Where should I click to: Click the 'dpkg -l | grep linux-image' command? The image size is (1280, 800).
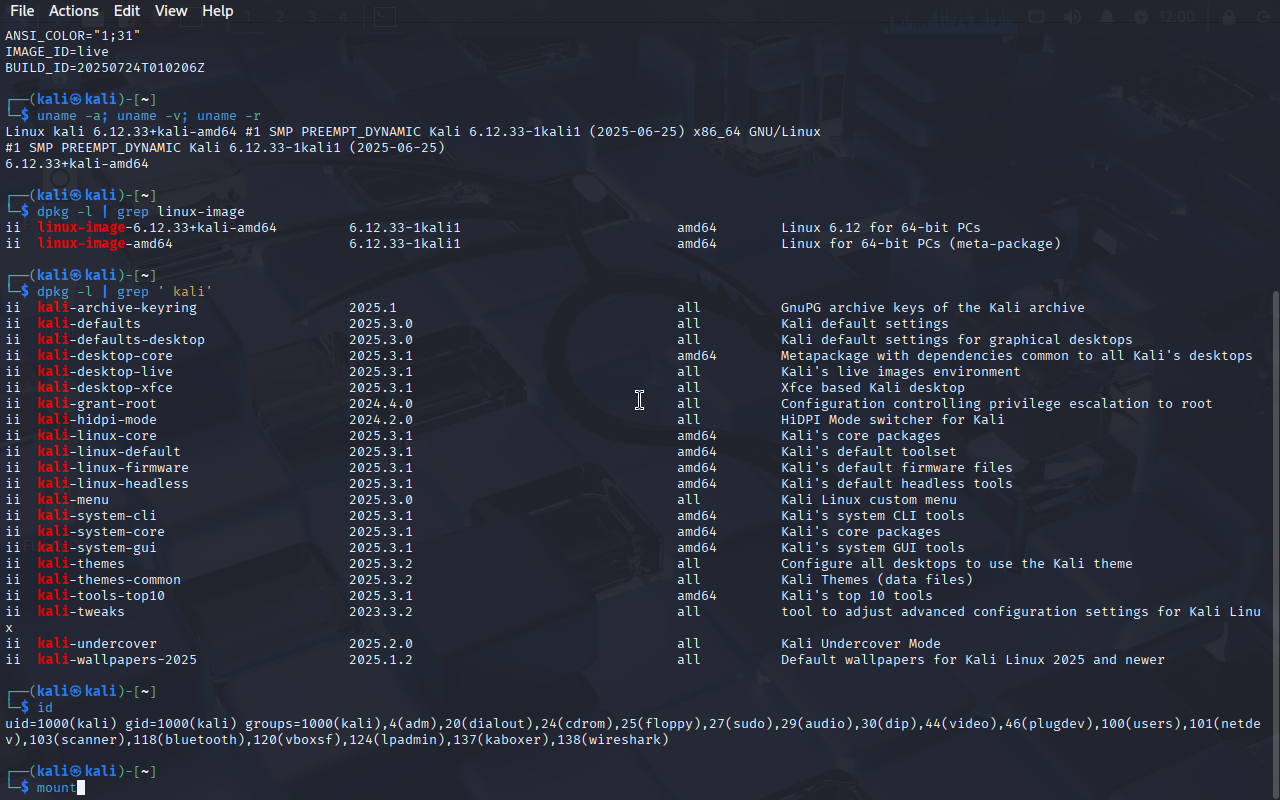[141, 212]
